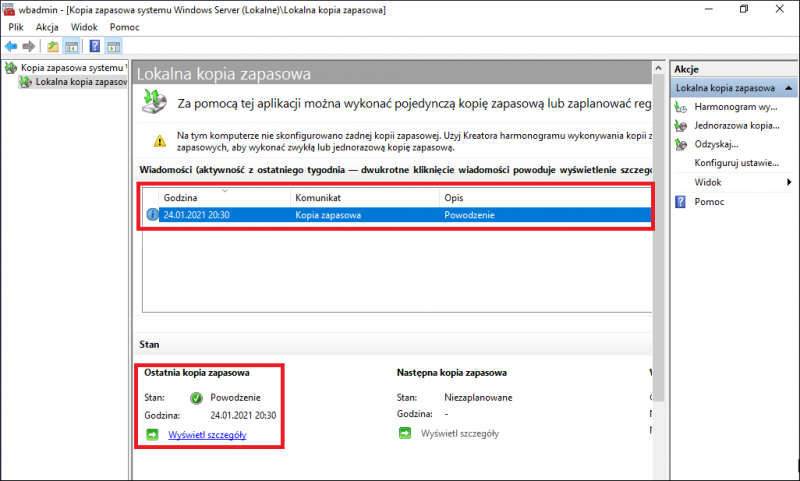This screenshot has height=481, width=800.
Task: Toggle the Action pane toolbar icon
Action: 112,46
